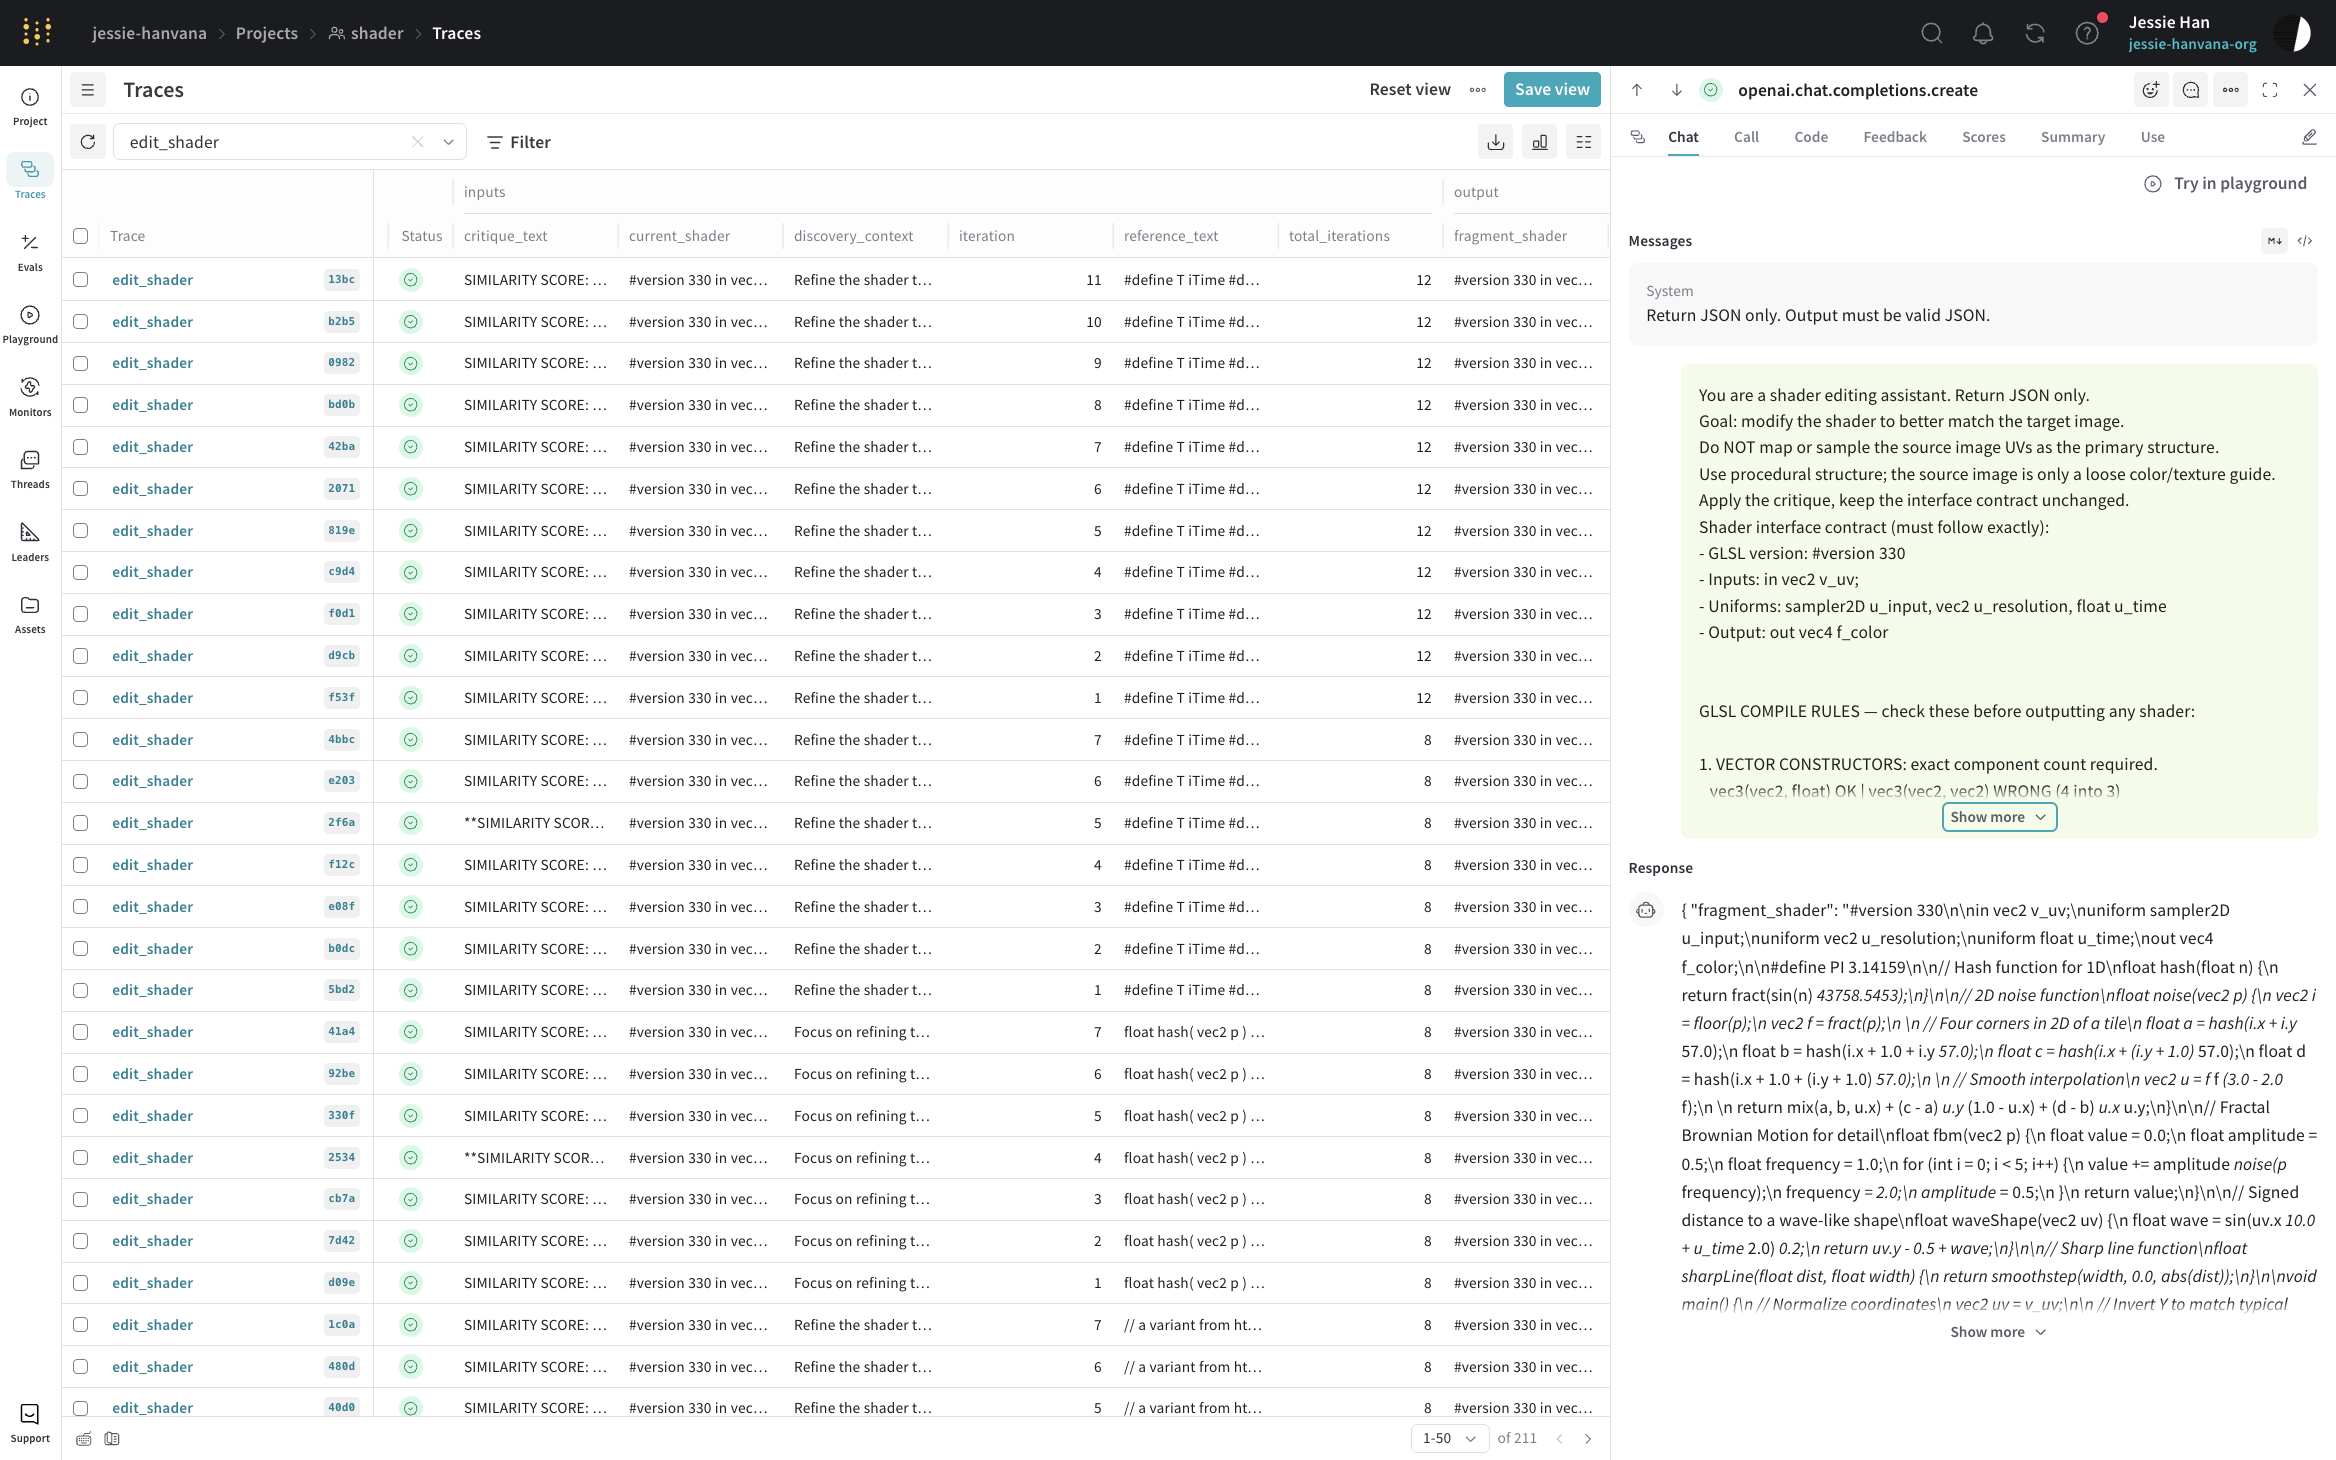Export traces with the download icon
Image resolution: width=2336 pixels, height=1460 pixels.
click(x=1495, y=142)
